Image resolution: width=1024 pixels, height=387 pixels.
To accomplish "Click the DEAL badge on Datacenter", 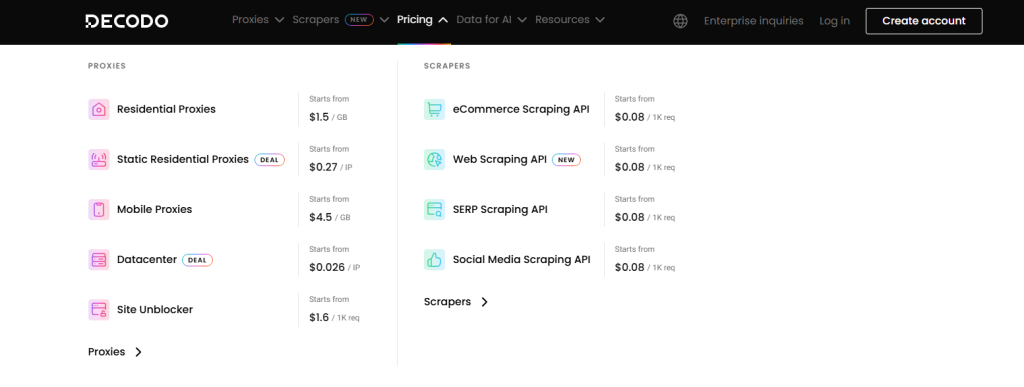I will coord(197,260).
